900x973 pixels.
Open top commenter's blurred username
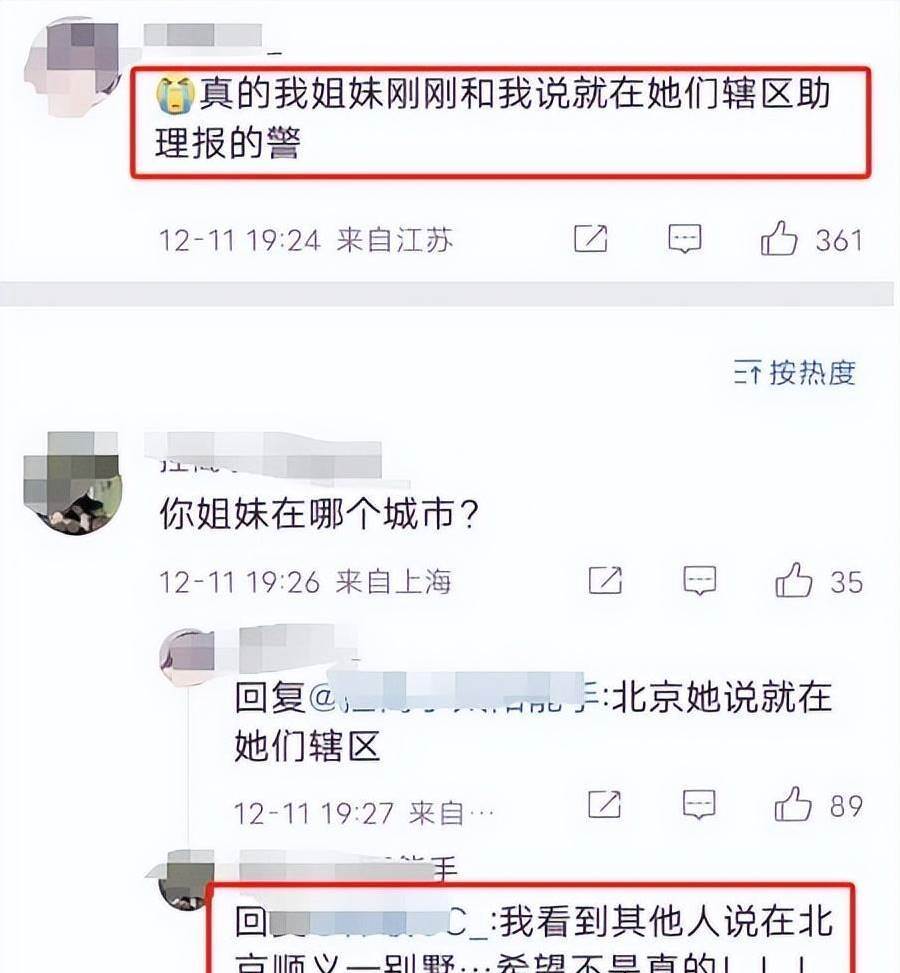tap(204, 35)
